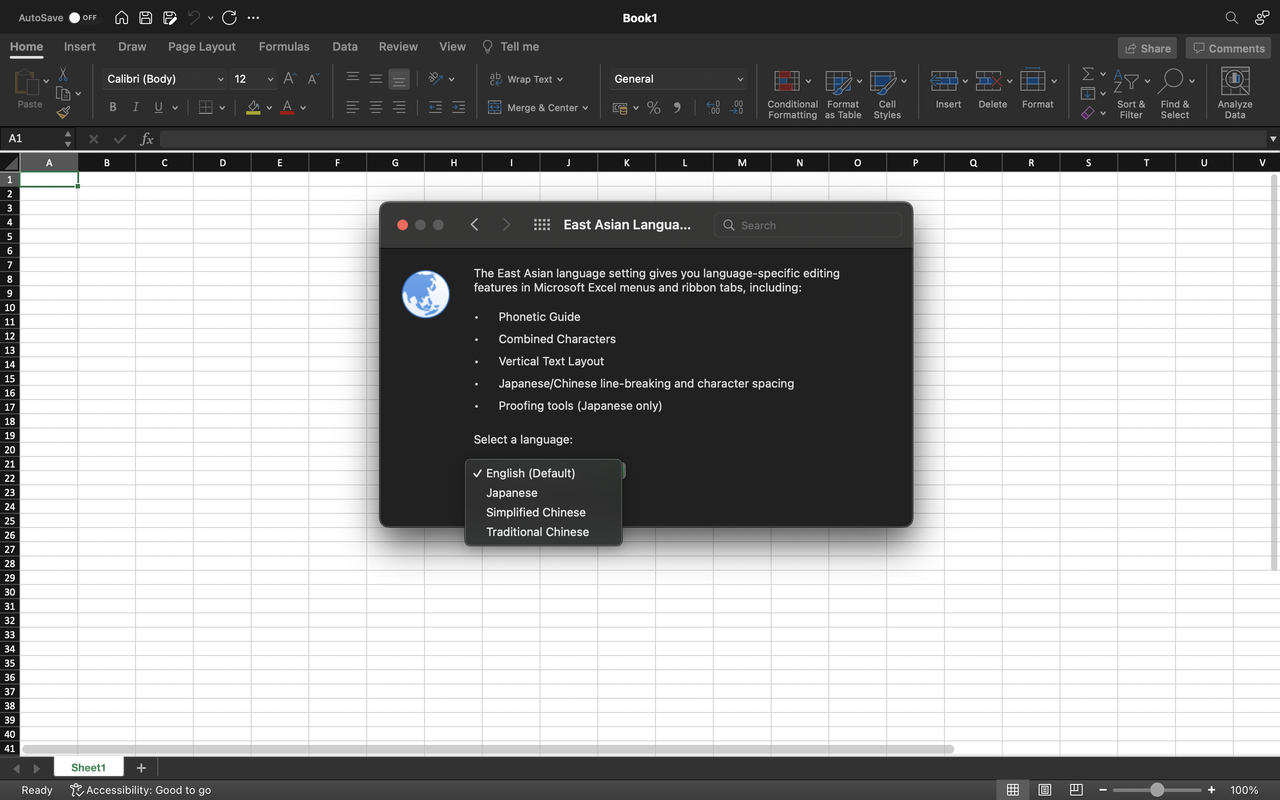Click the zoom slider handle

click(1157, 790)
